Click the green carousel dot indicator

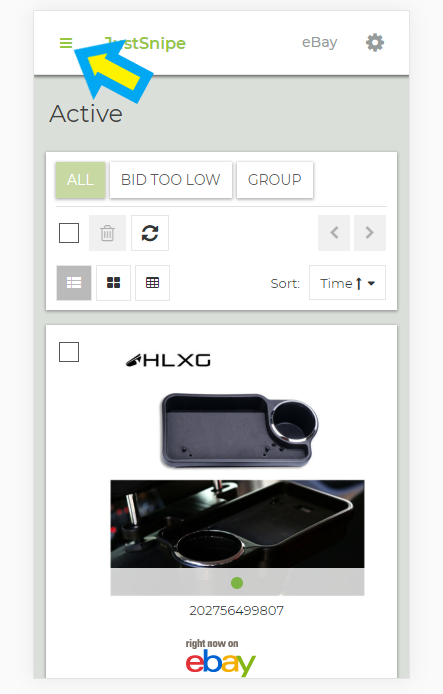[237, 583]
